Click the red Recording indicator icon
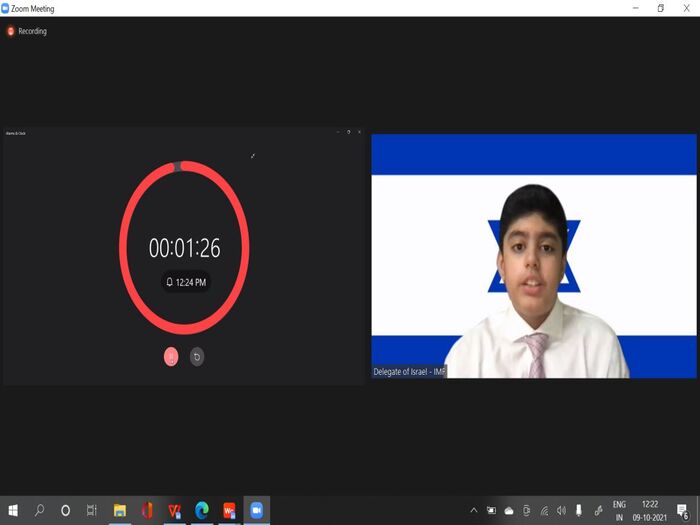This screenshot has width=700, height=525. [x=11, y=31]
